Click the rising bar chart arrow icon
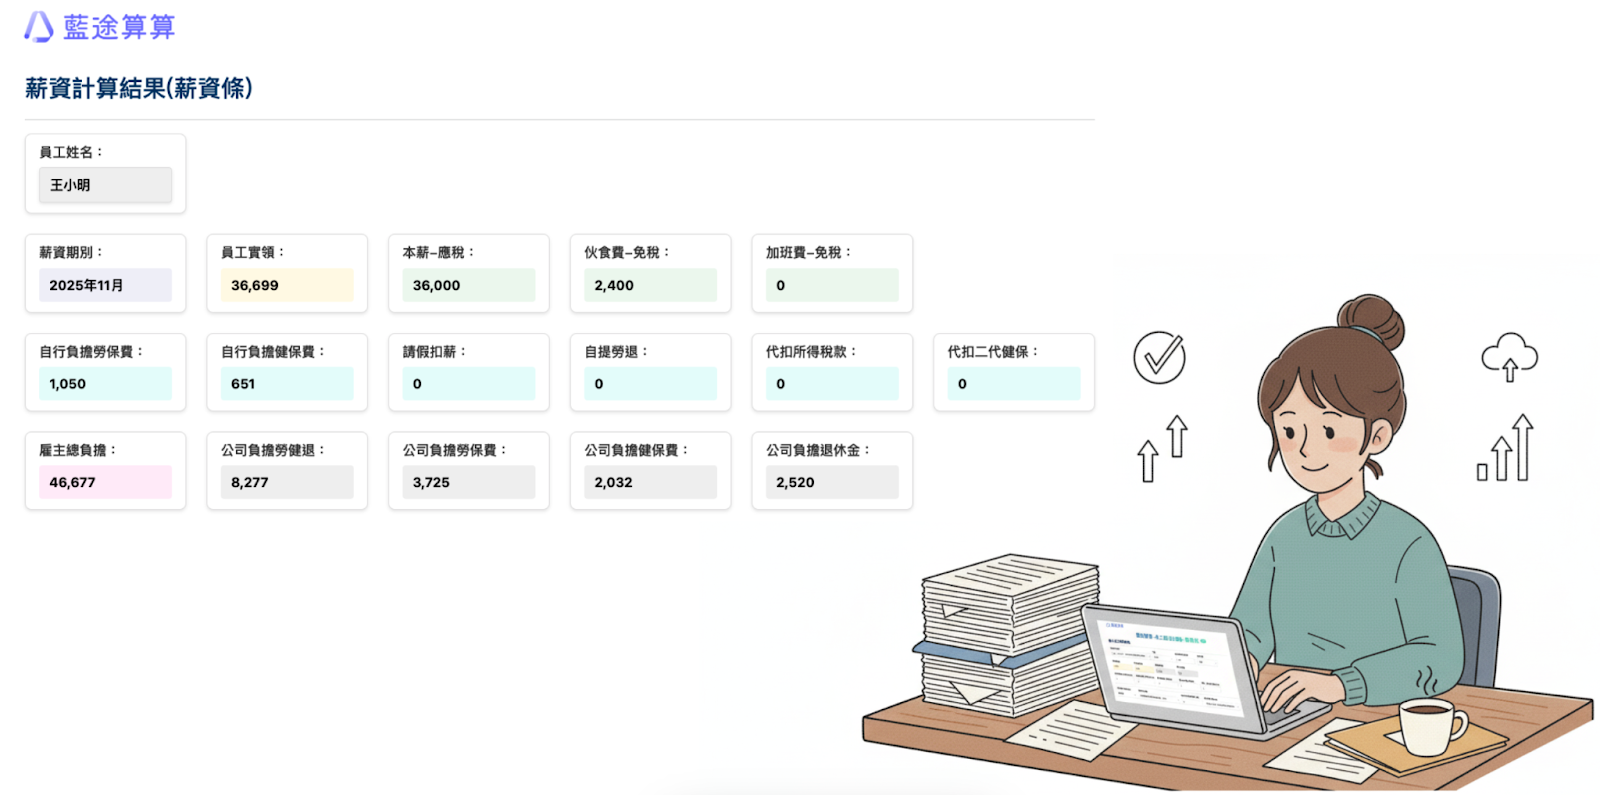 click(x=1506, y=449)
